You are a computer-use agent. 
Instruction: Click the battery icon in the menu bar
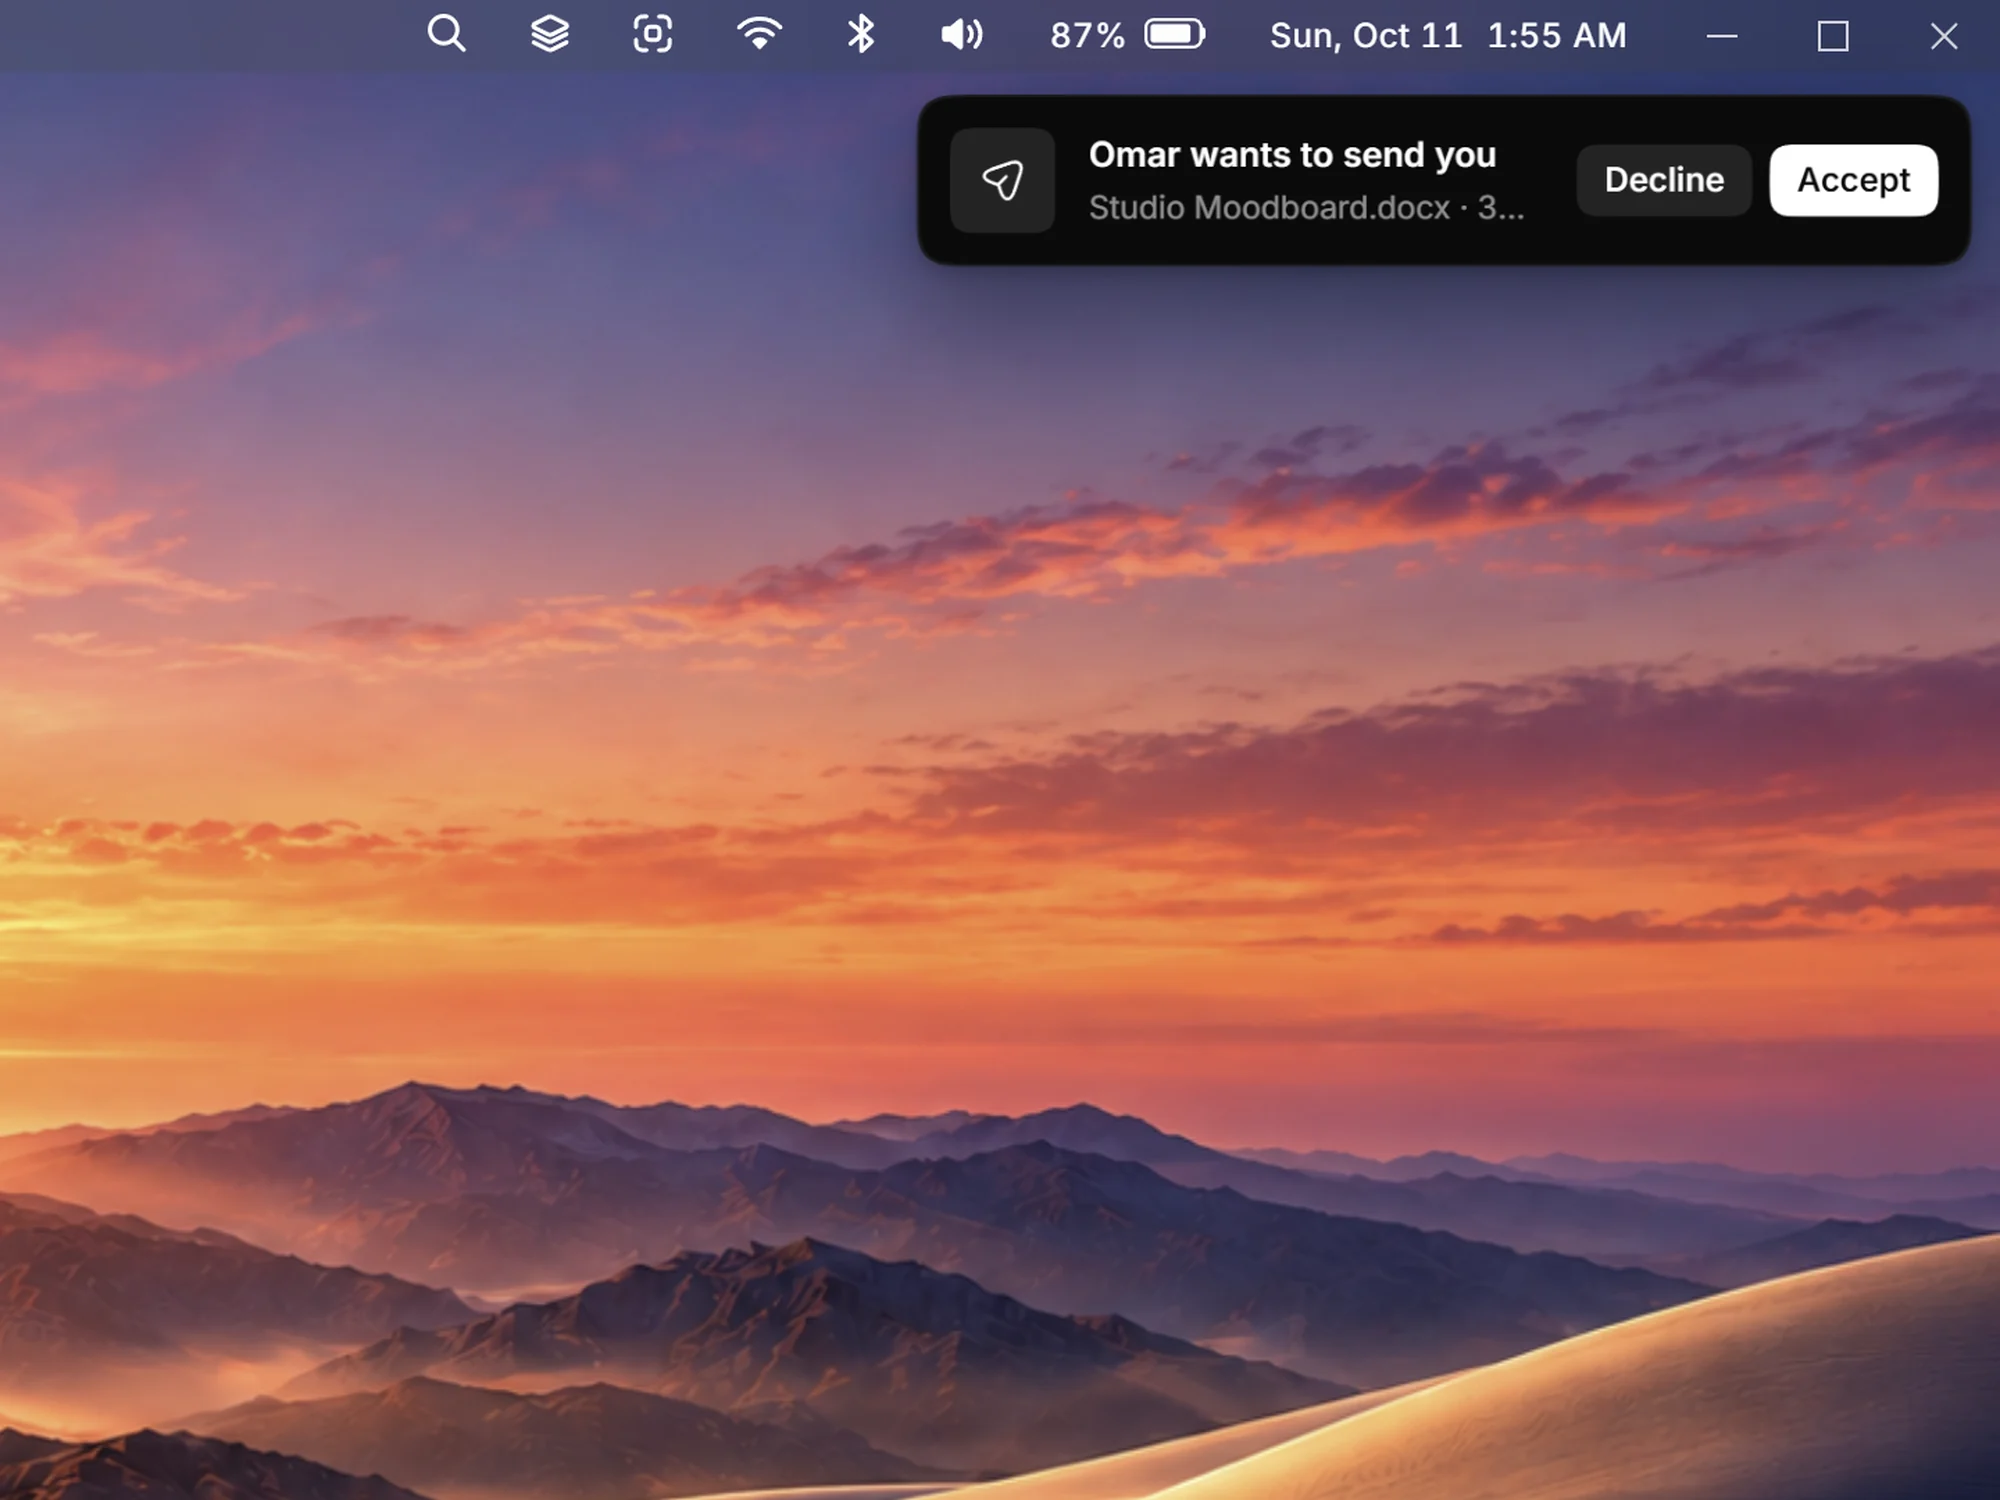pyautogui.click(x=1175, y=35)
